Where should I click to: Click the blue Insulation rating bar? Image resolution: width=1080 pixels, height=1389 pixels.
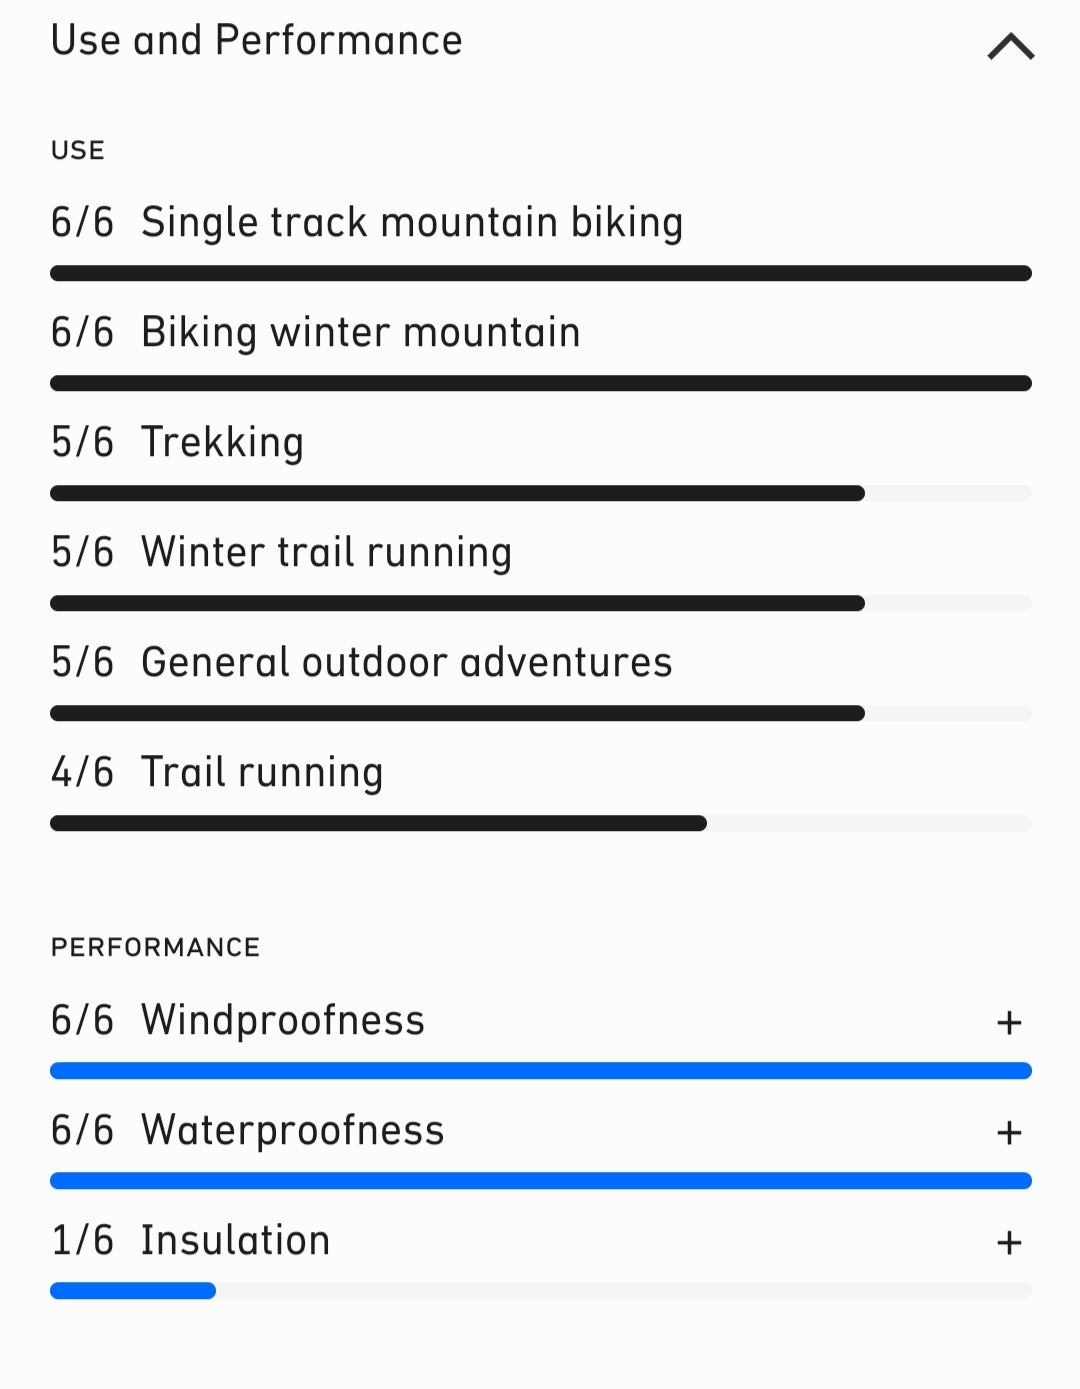(x=540, y=1291)
